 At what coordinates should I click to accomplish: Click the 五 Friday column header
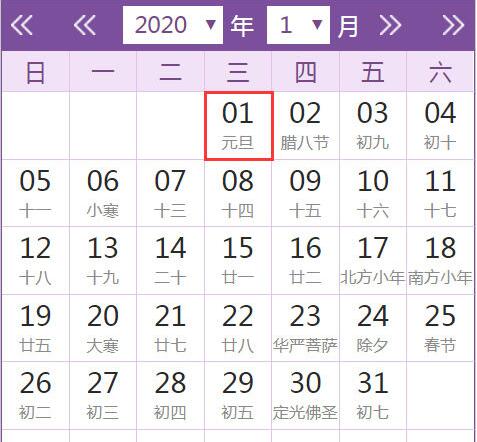click(x=373, y=72)
